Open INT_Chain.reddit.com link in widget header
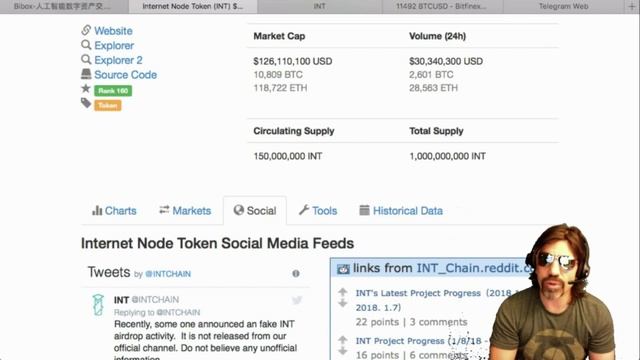The image size is (640, 360). pos(476,268)
